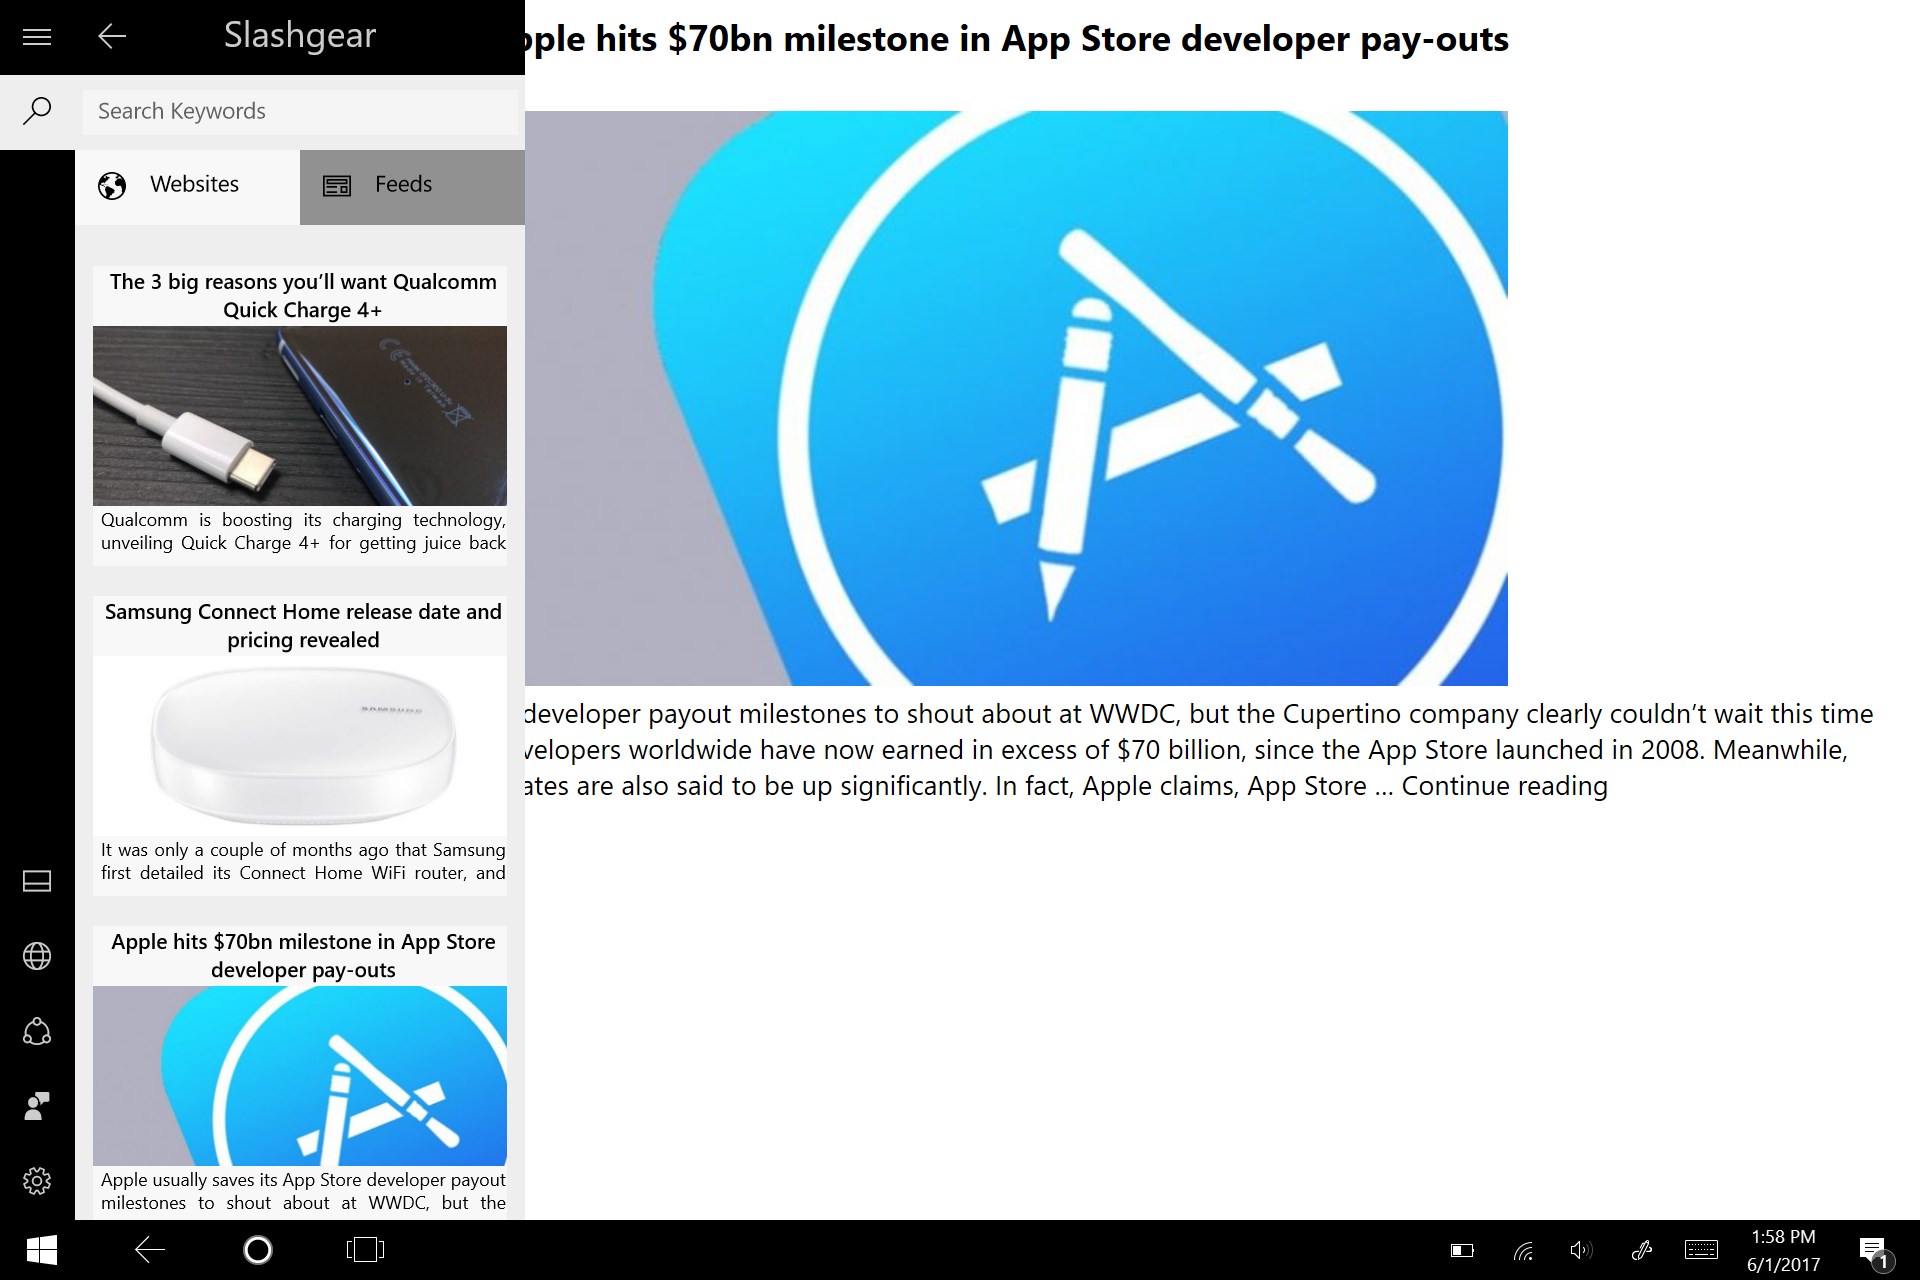Open the layout panel icon in the sidebar
Viewport: 1920px width, 1280px height.
(x=37, y=881)
